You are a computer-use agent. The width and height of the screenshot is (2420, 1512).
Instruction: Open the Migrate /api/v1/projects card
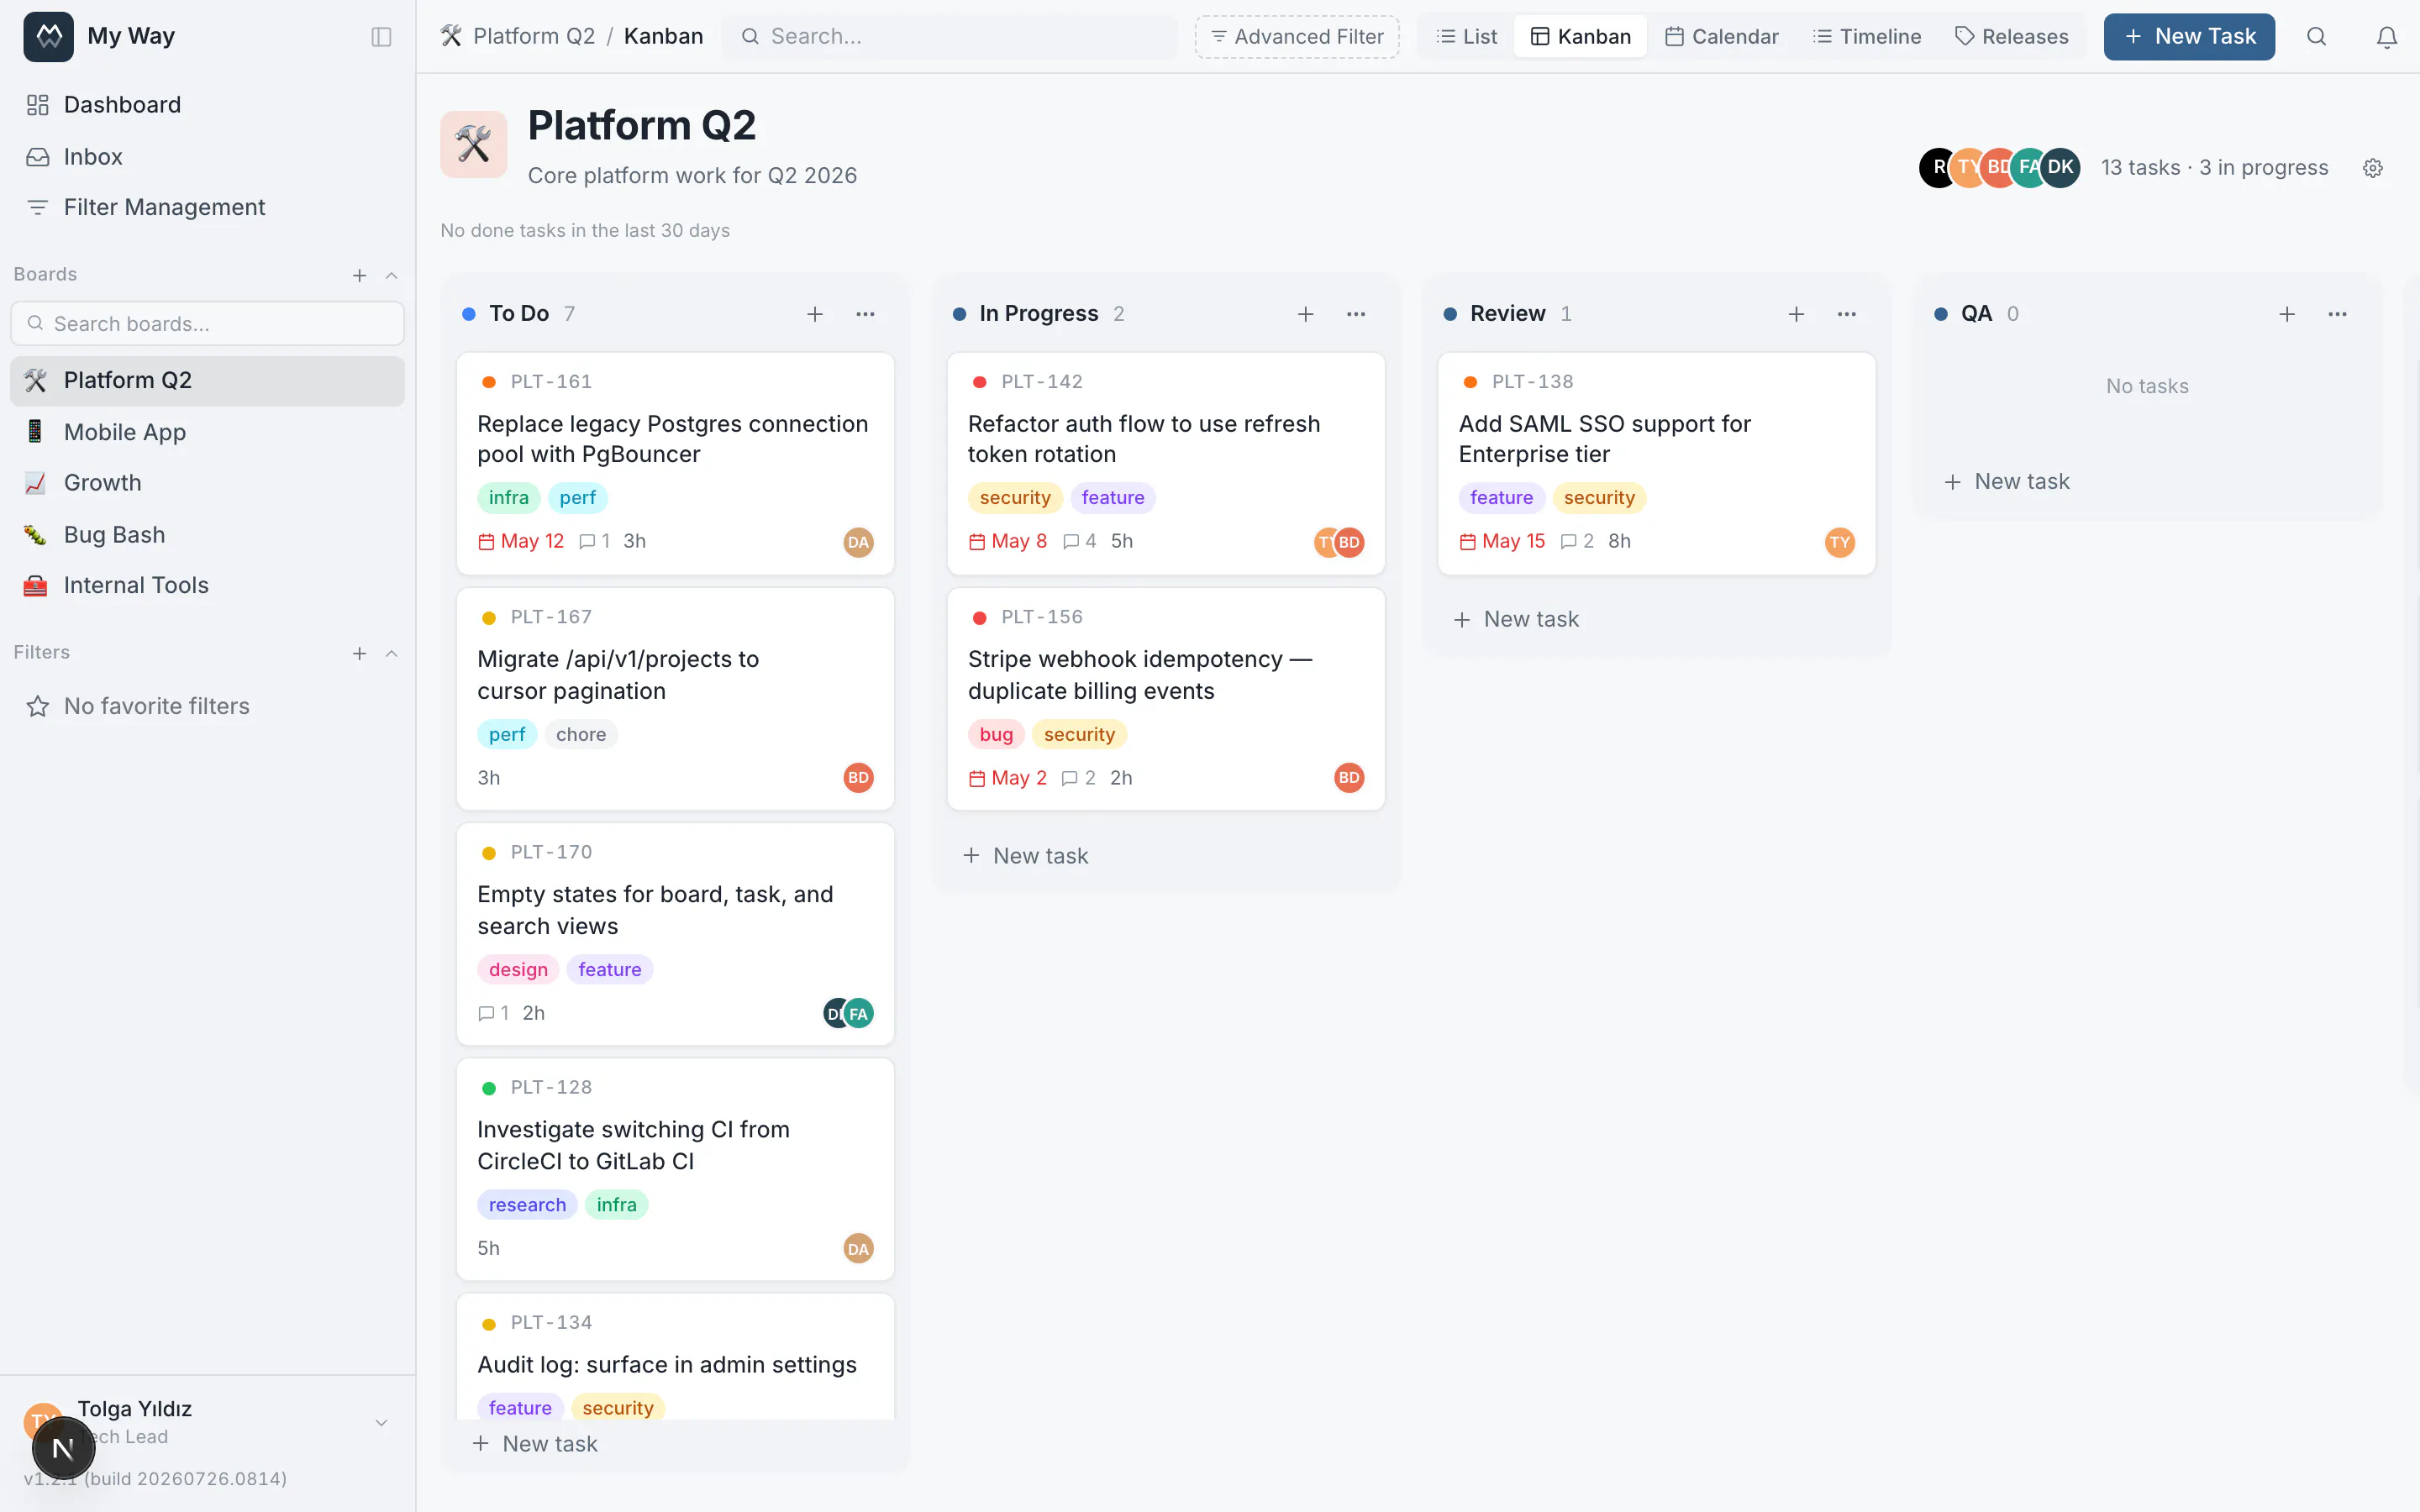[x=675, y=699]
